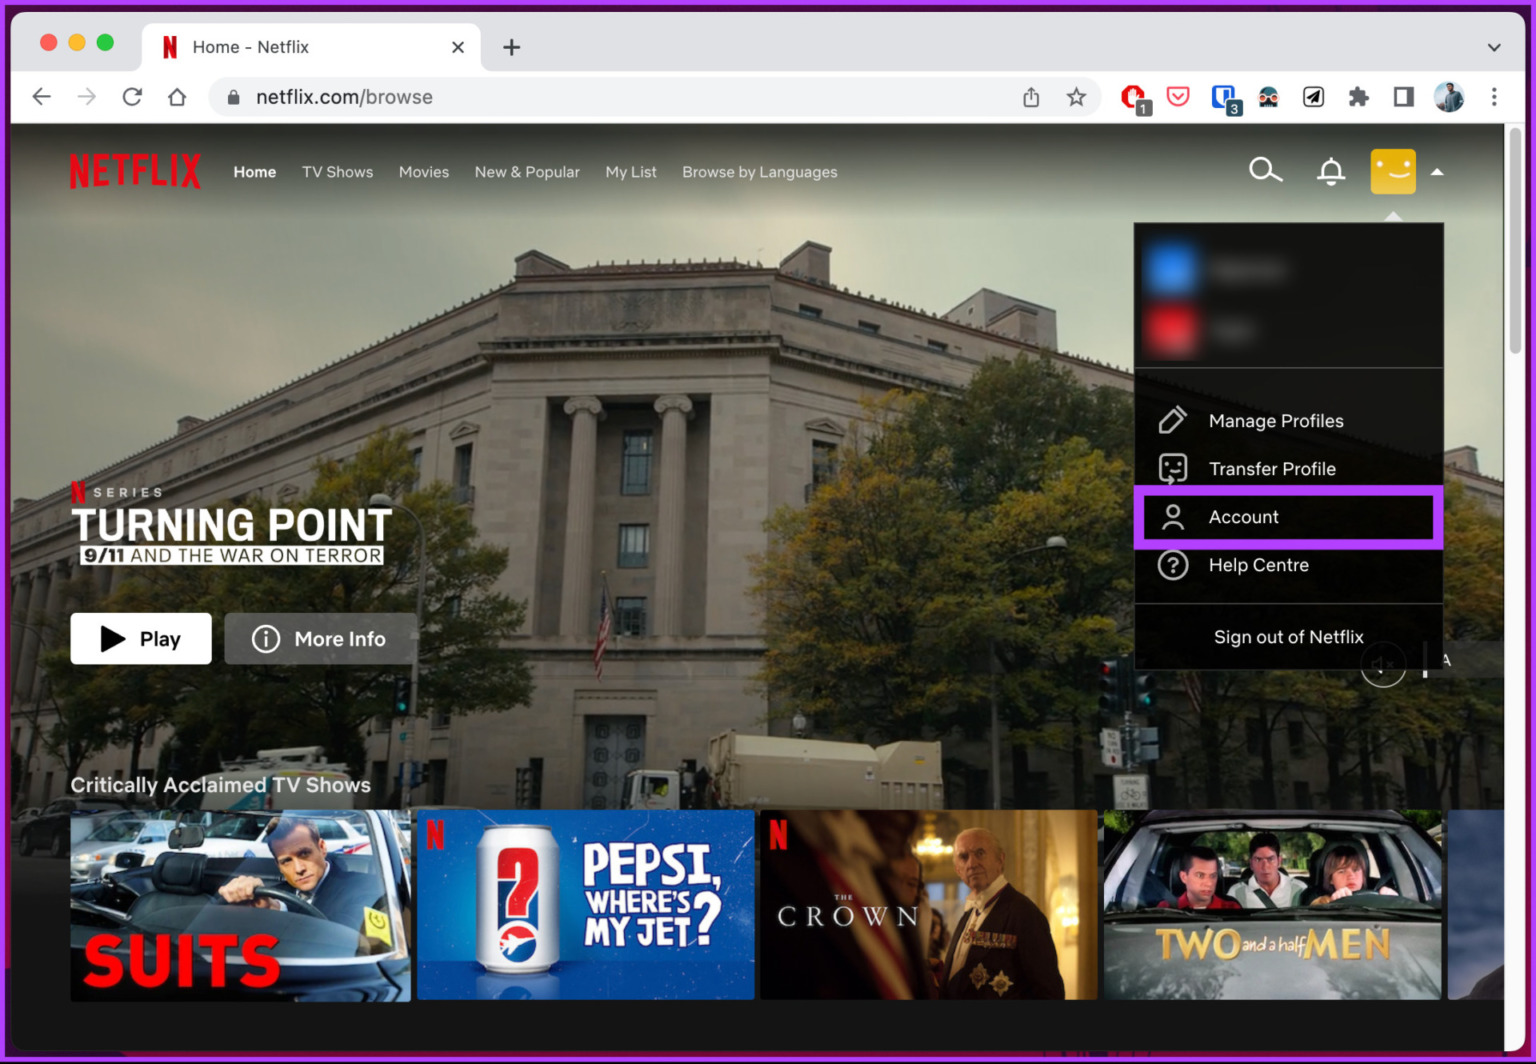Open Browse by Languages

click(x=759, y=171)
